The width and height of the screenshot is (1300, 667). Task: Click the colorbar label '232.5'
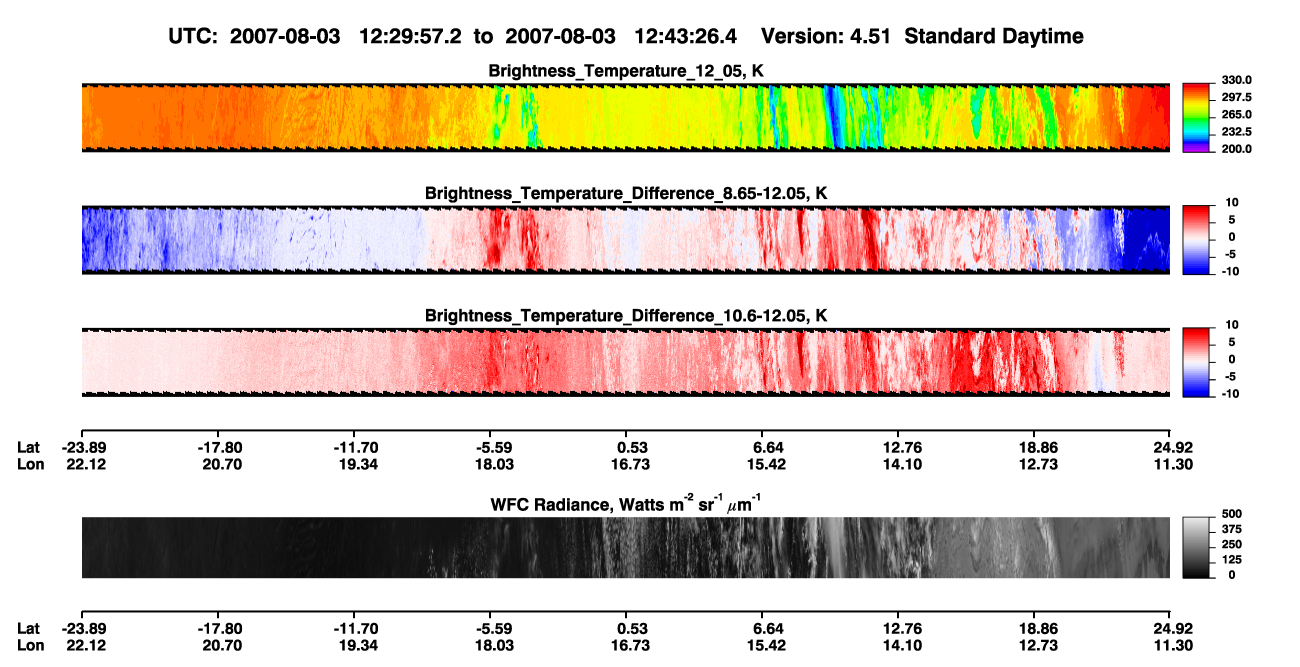(x=1236, y=132)
